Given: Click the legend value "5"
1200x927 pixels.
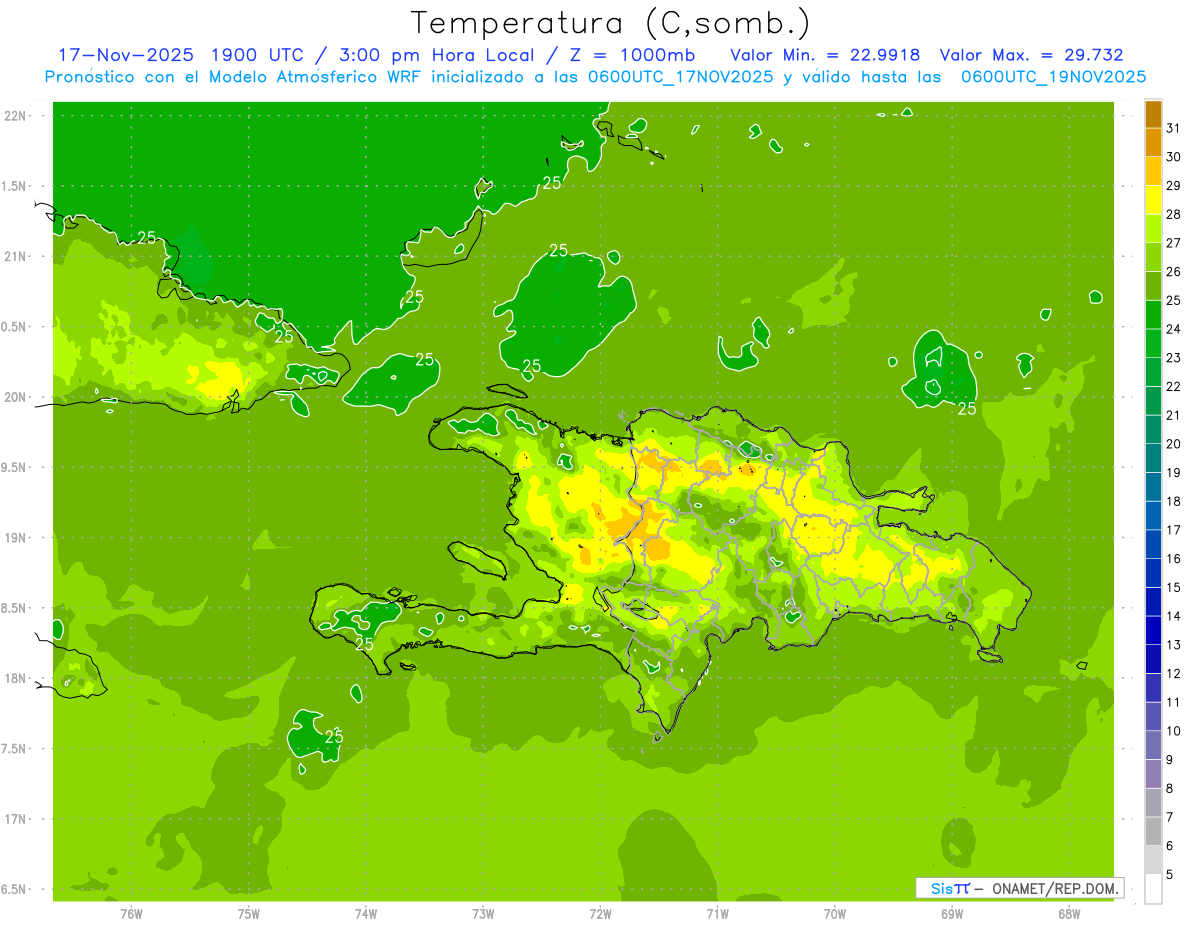Looking at the screenshot, I should (1170, 875).
